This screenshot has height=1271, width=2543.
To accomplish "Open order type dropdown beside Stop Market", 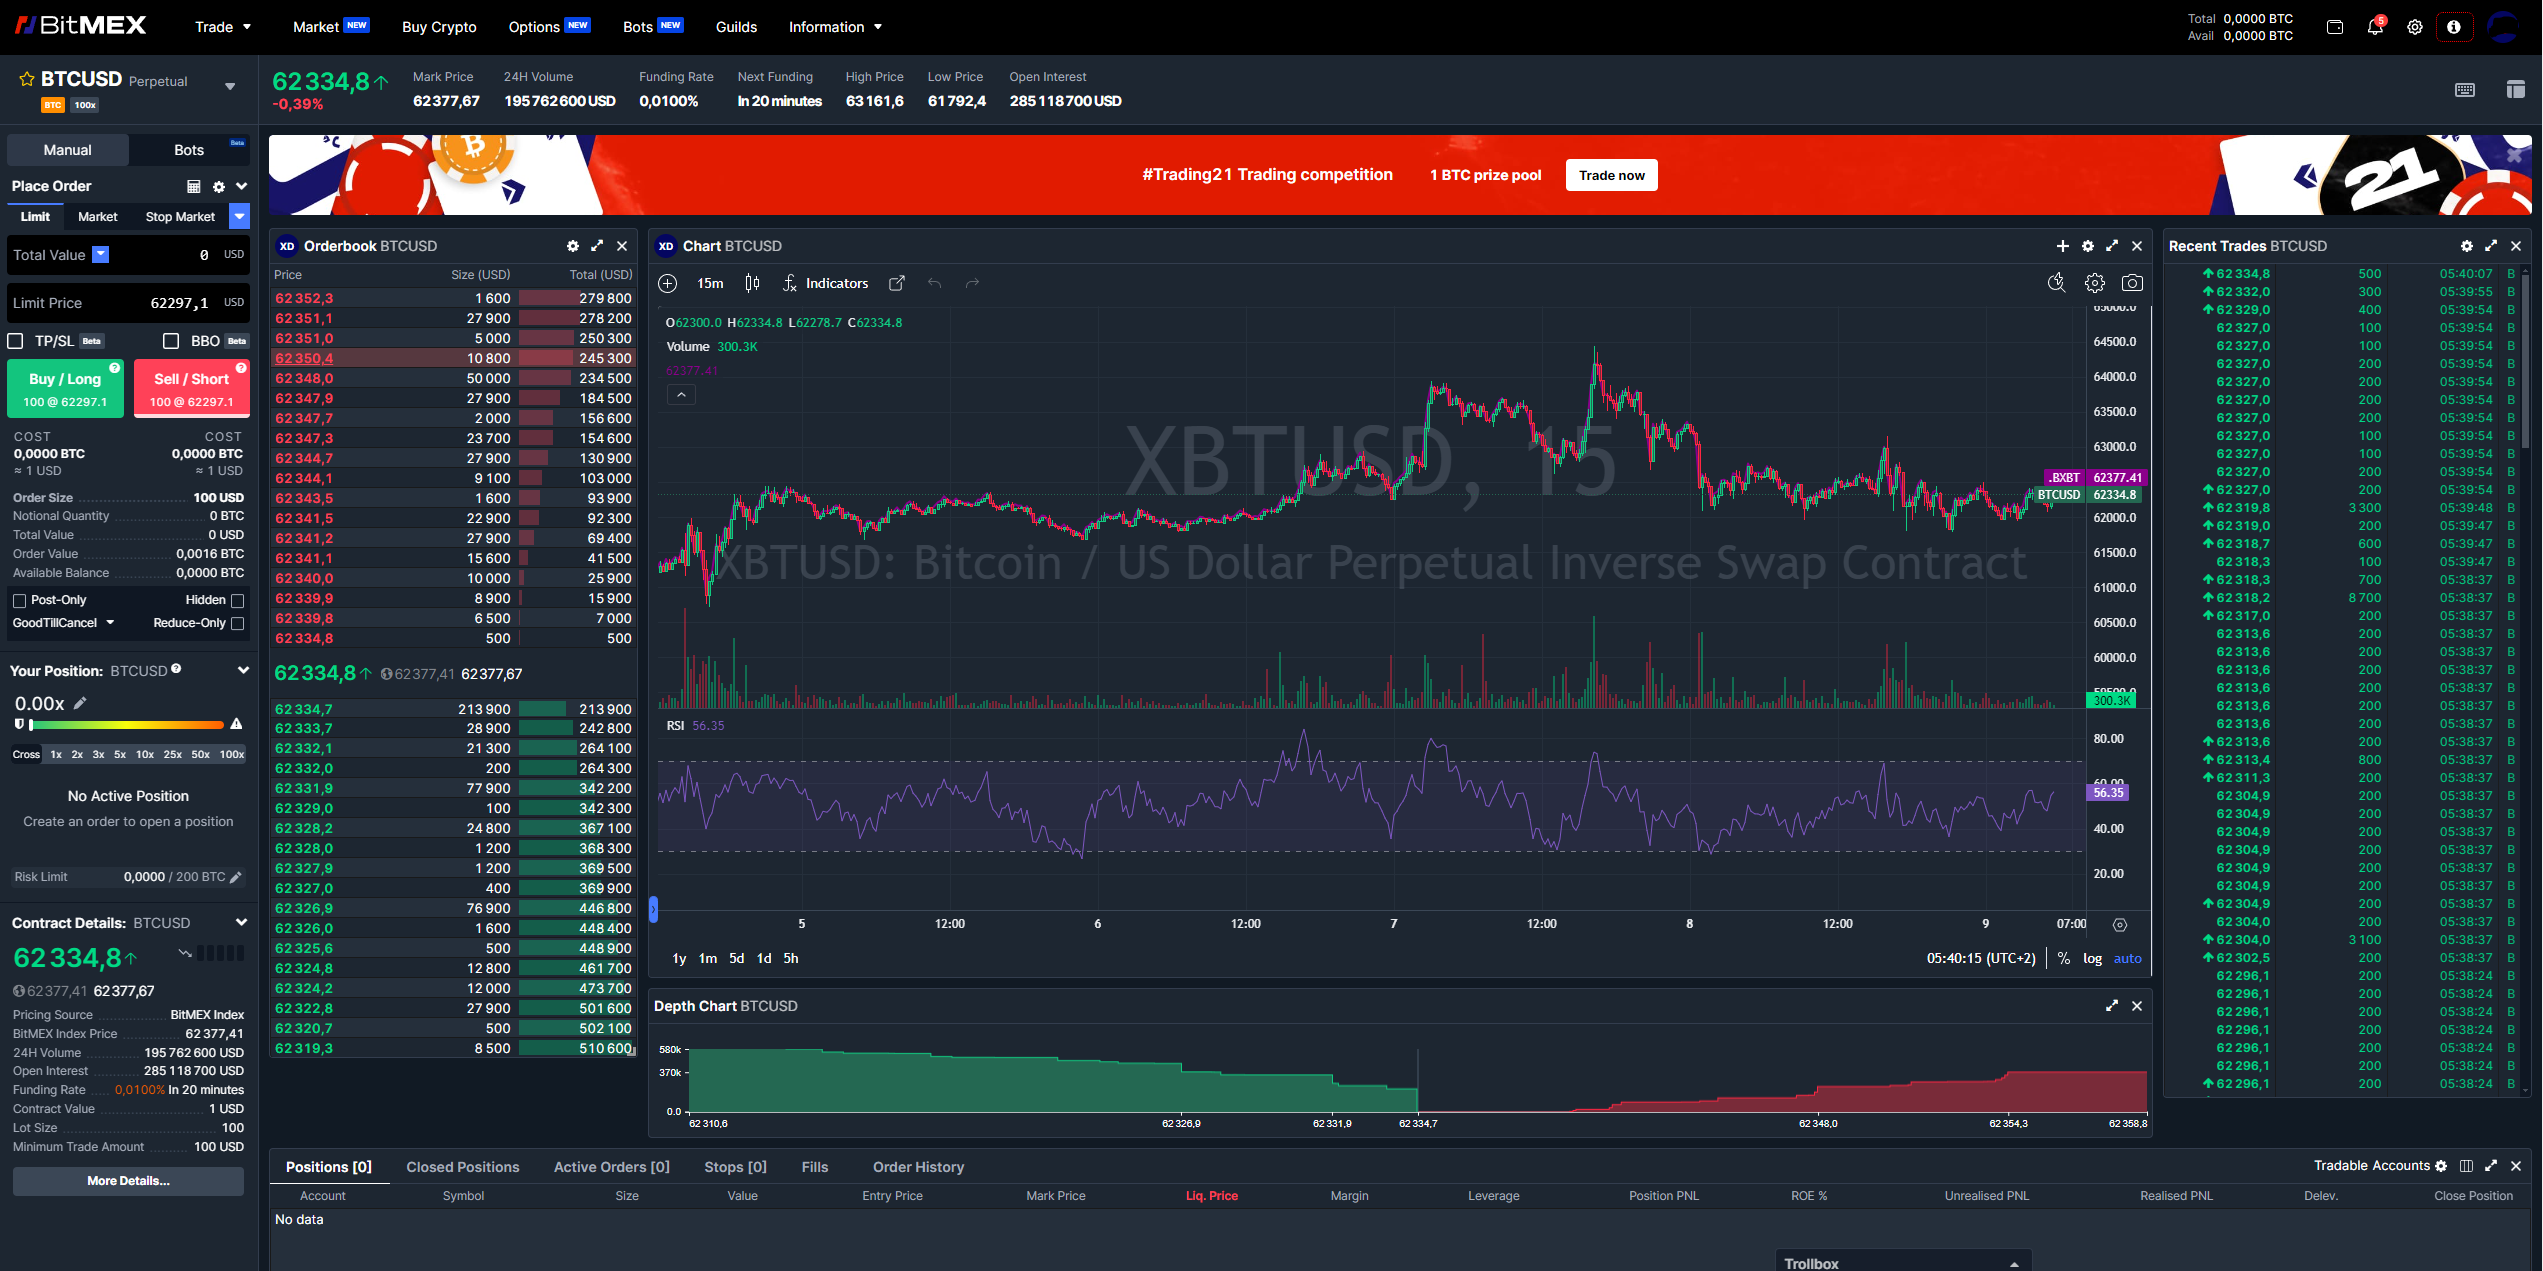I will click(x=239, y=216).
